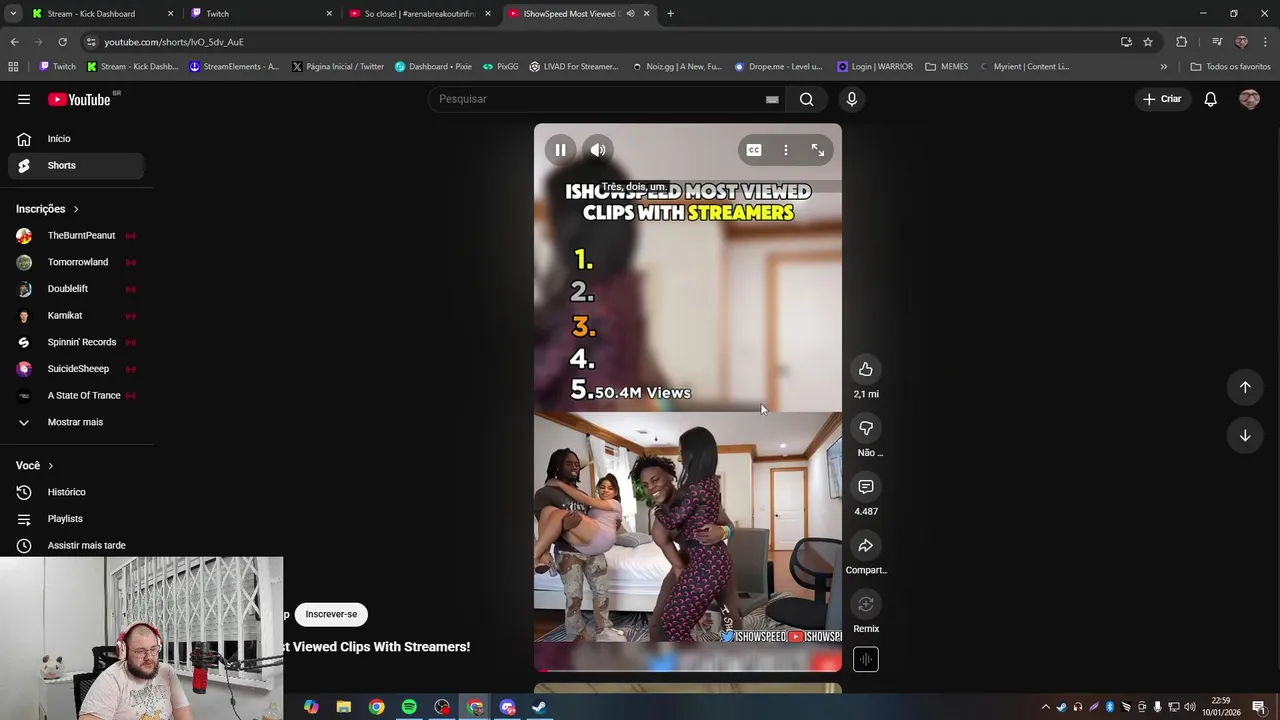Click the search magnifier button
This screenshot has height=720, width=1280.
click(x=807, y=99)
